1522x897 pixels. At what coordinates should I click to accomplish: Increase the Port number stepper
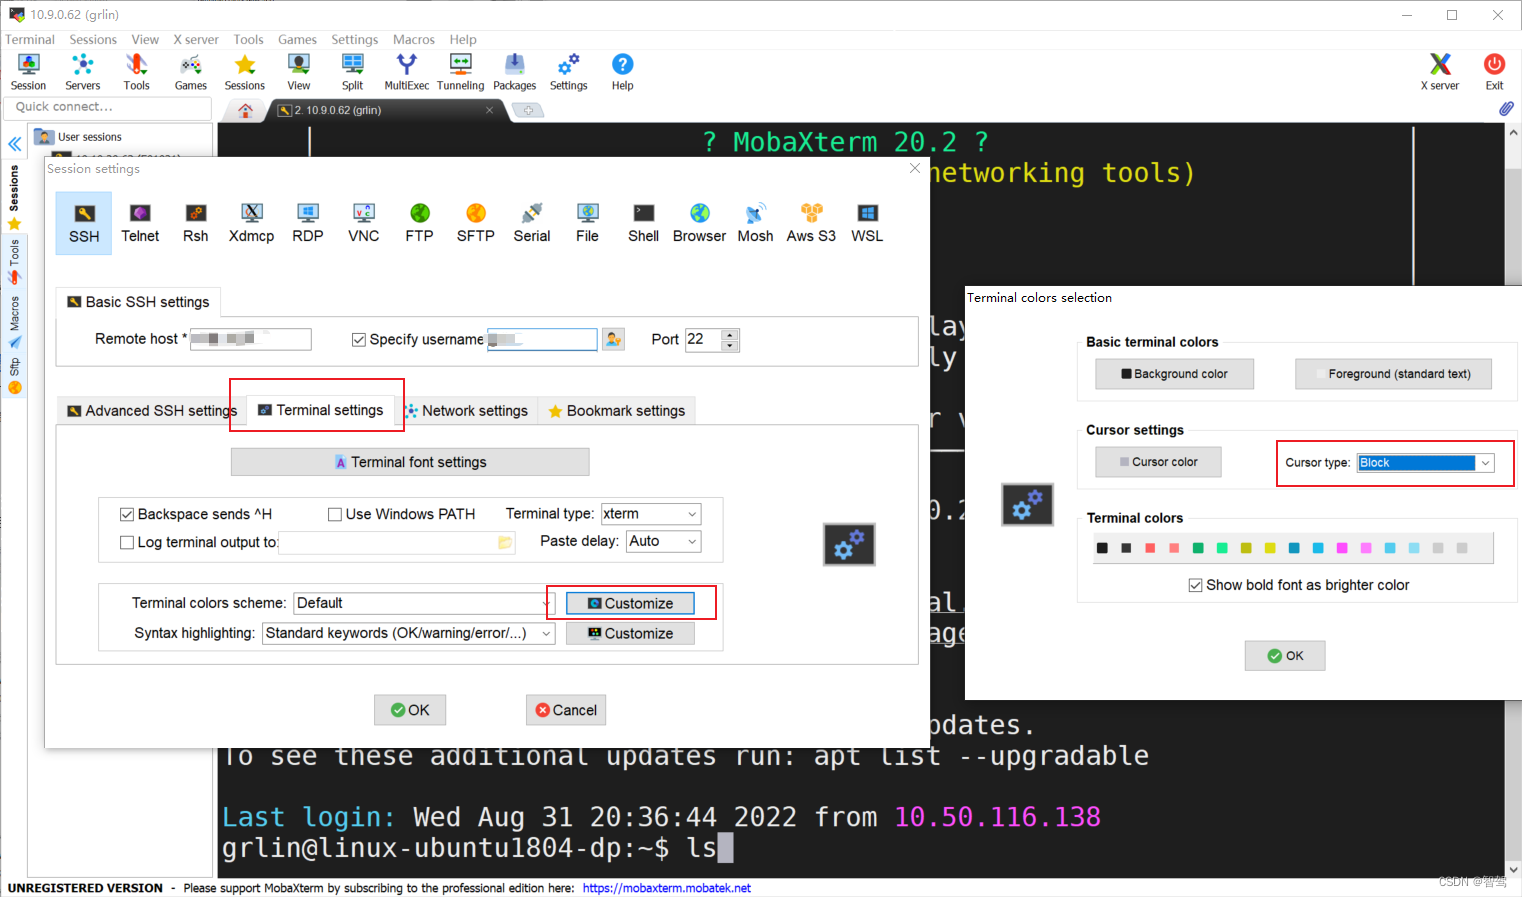click(x=730, y=334)
